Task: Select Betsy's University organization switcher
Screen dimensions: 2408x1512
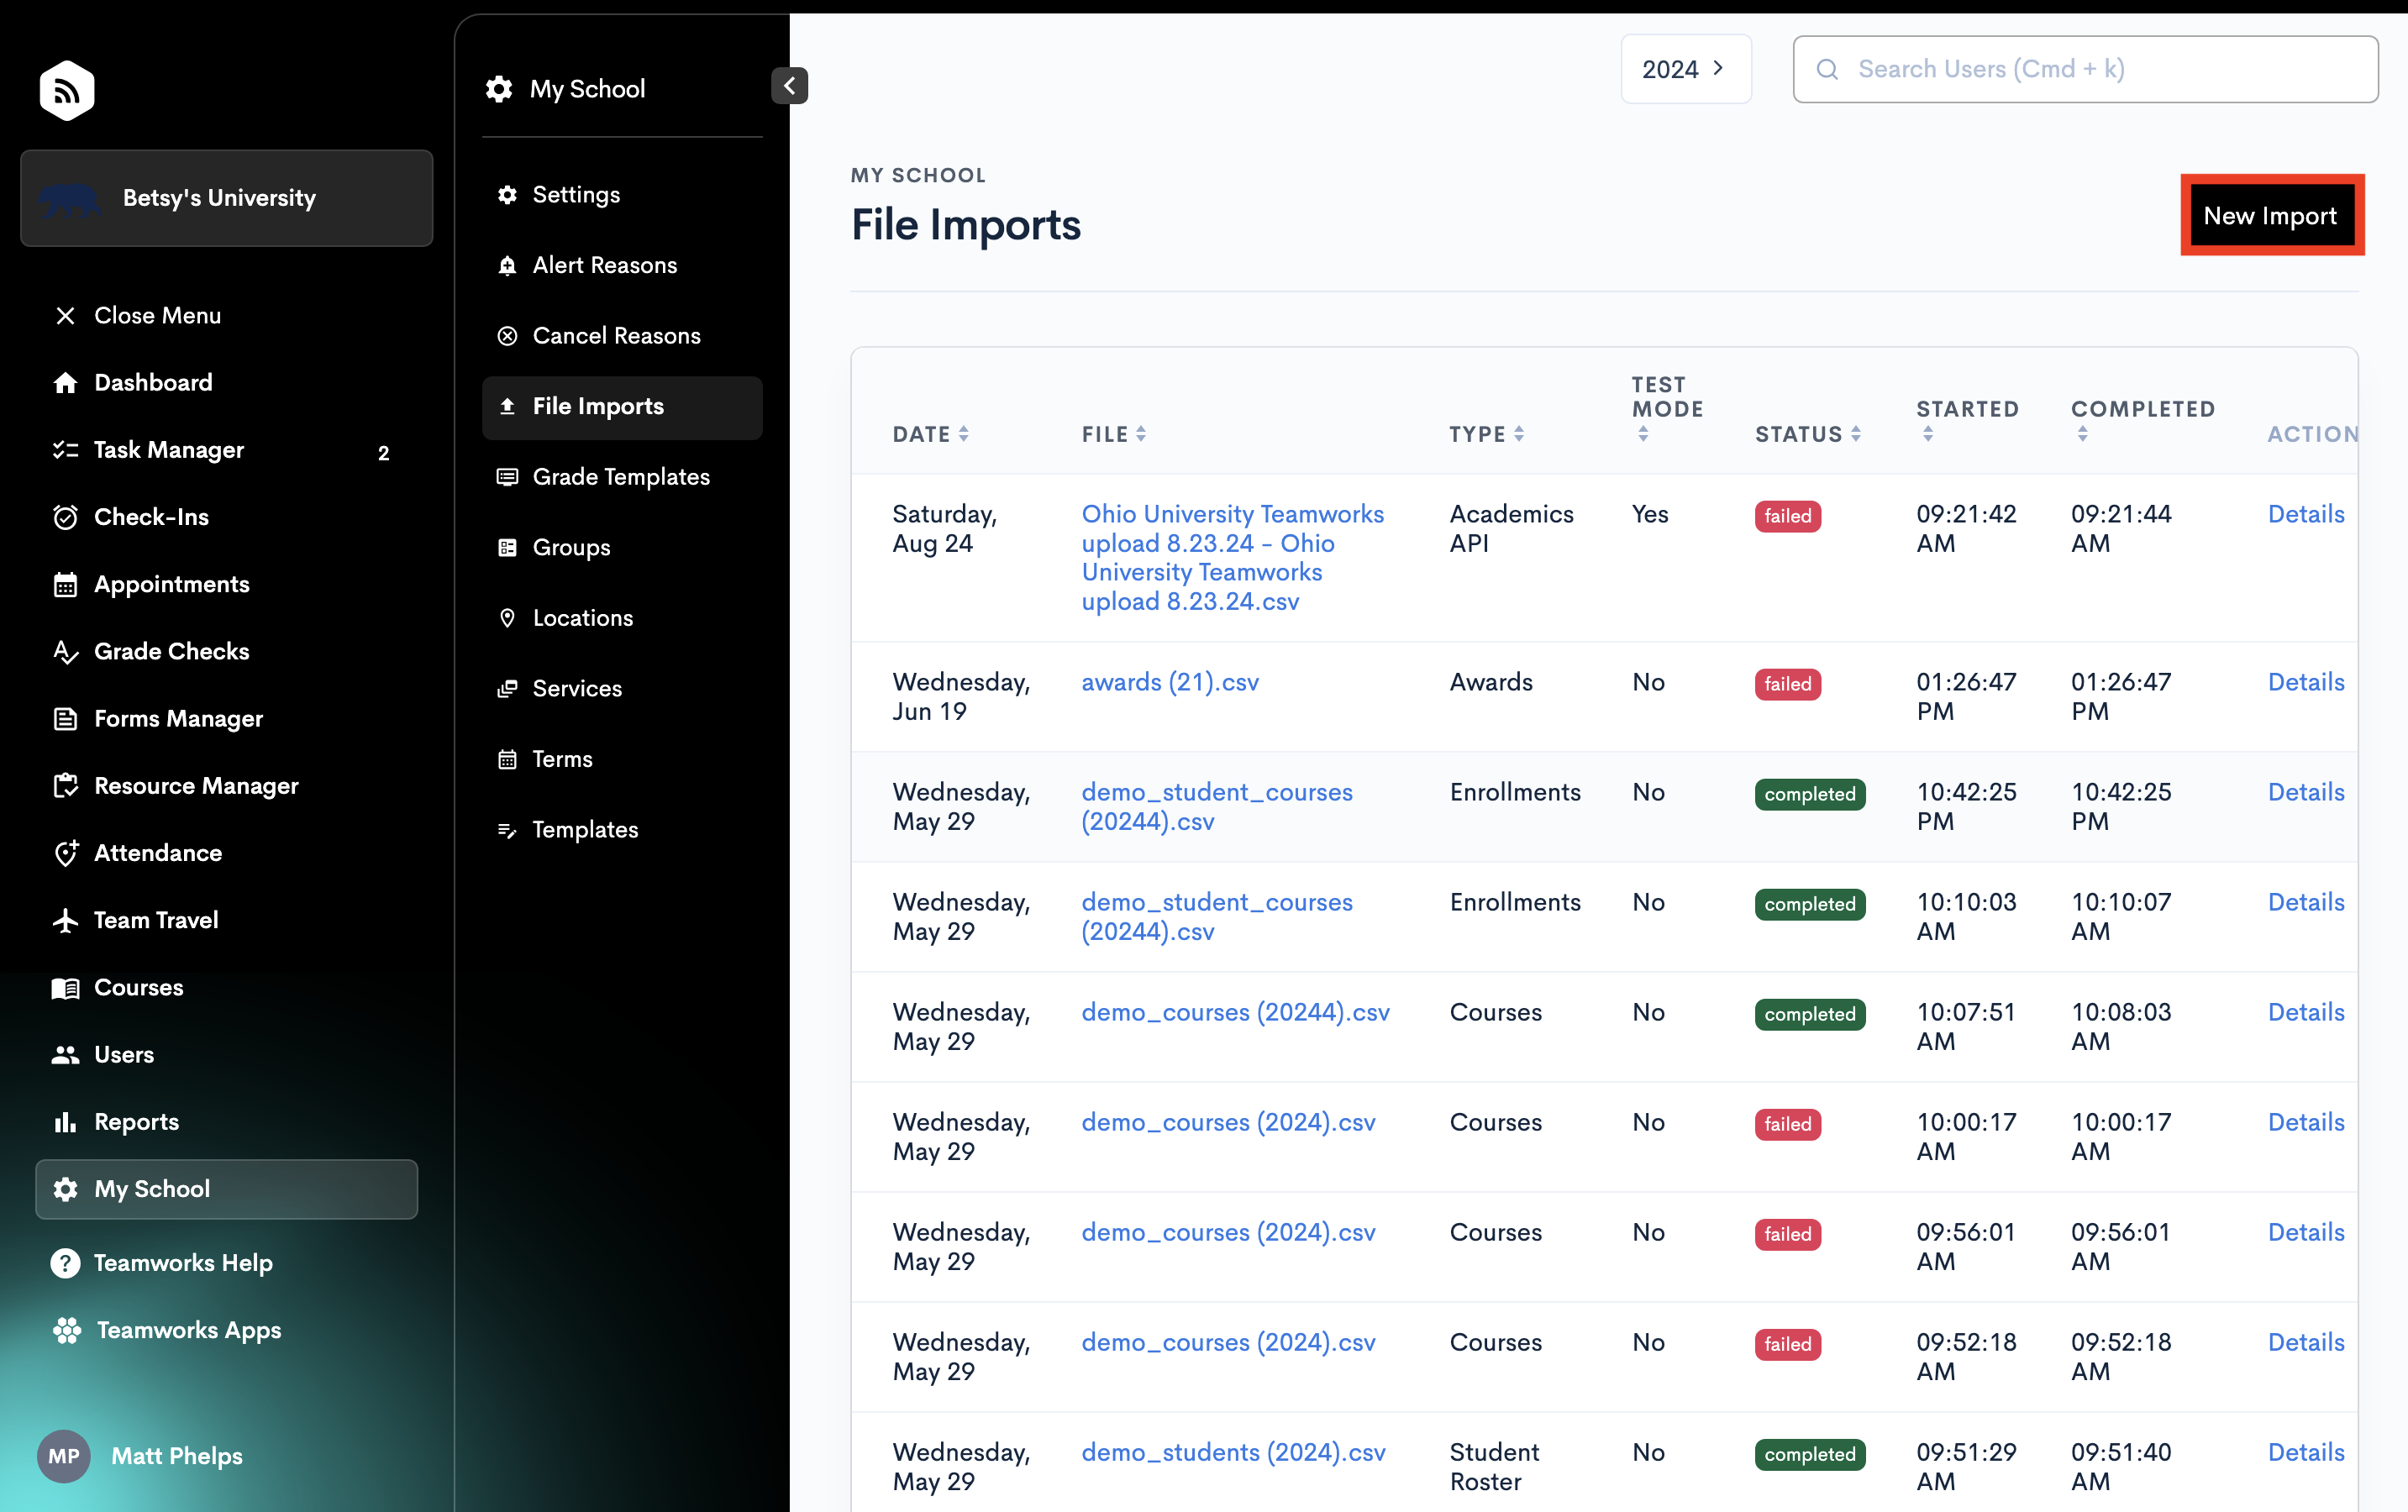Action: pos(226,198)
